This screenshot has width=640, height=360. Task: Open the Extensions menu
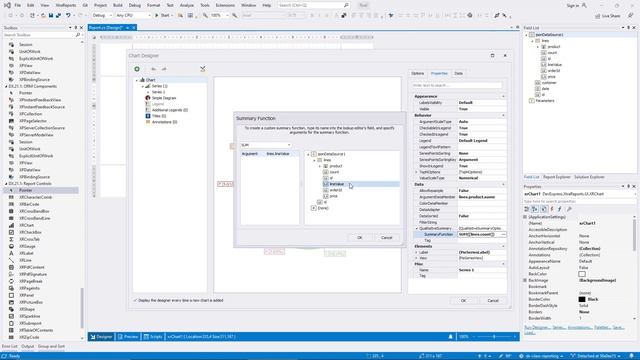click(225, 5)
